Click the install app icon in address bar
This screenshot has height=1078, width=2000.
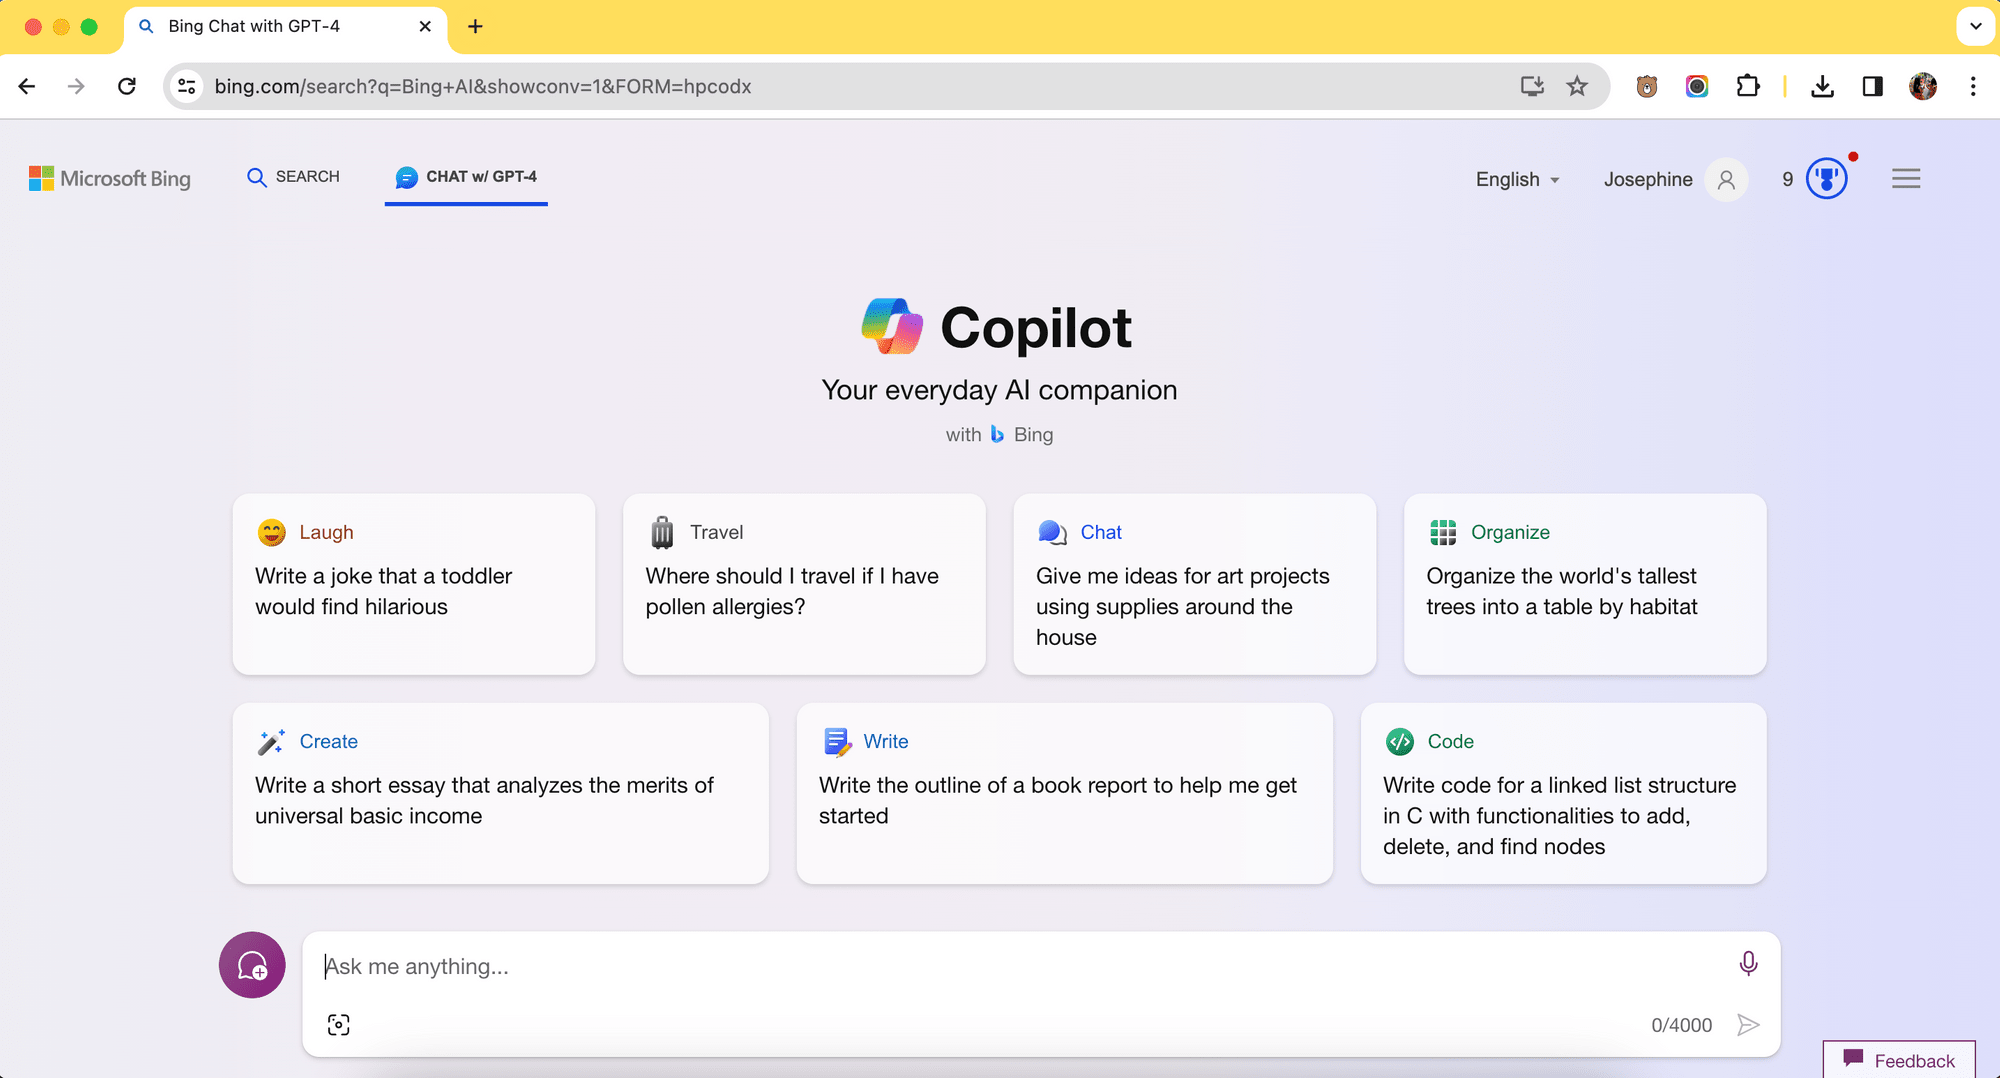[1532, 86]
